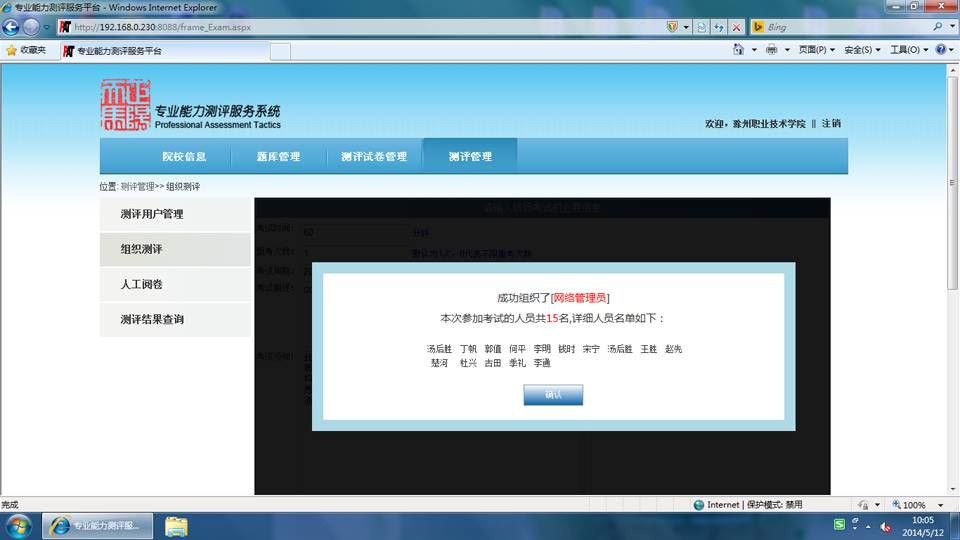Select 组织测评 in the sidebar
Screen dimensions: 960x540
tap(175, 249)
